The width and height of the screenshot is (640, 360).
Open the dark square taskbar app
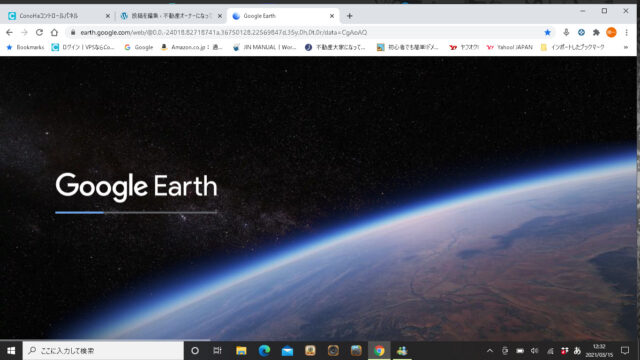(356, 351)
